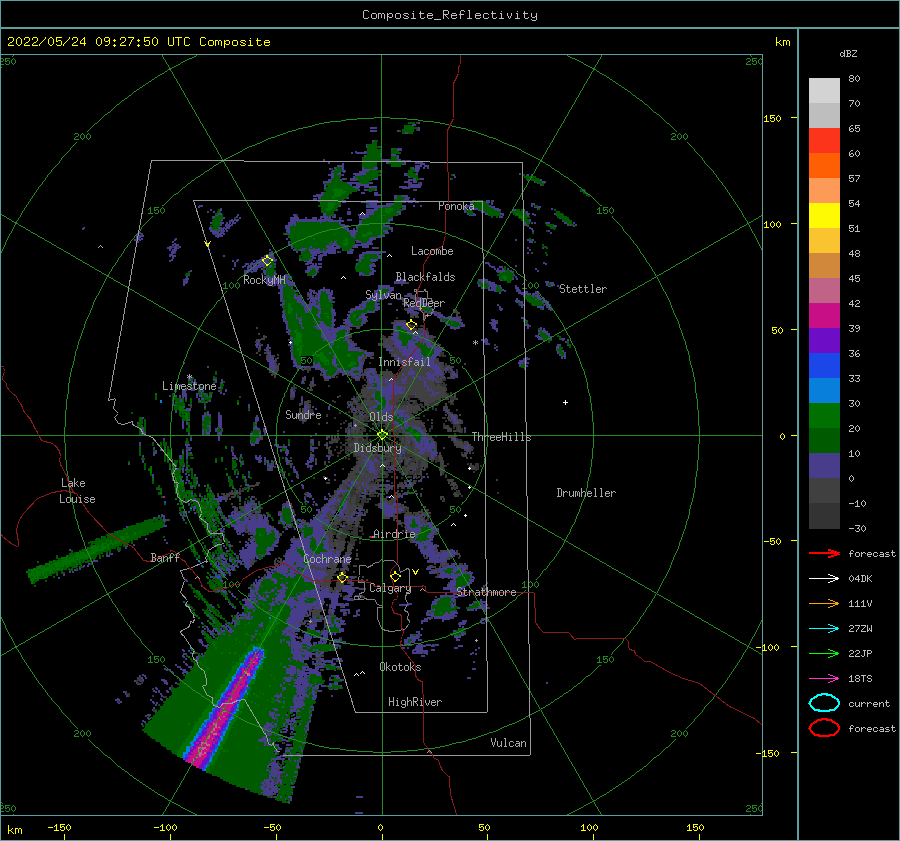
Task: Click the Olds label at map center
Action: tap(381, 417)
